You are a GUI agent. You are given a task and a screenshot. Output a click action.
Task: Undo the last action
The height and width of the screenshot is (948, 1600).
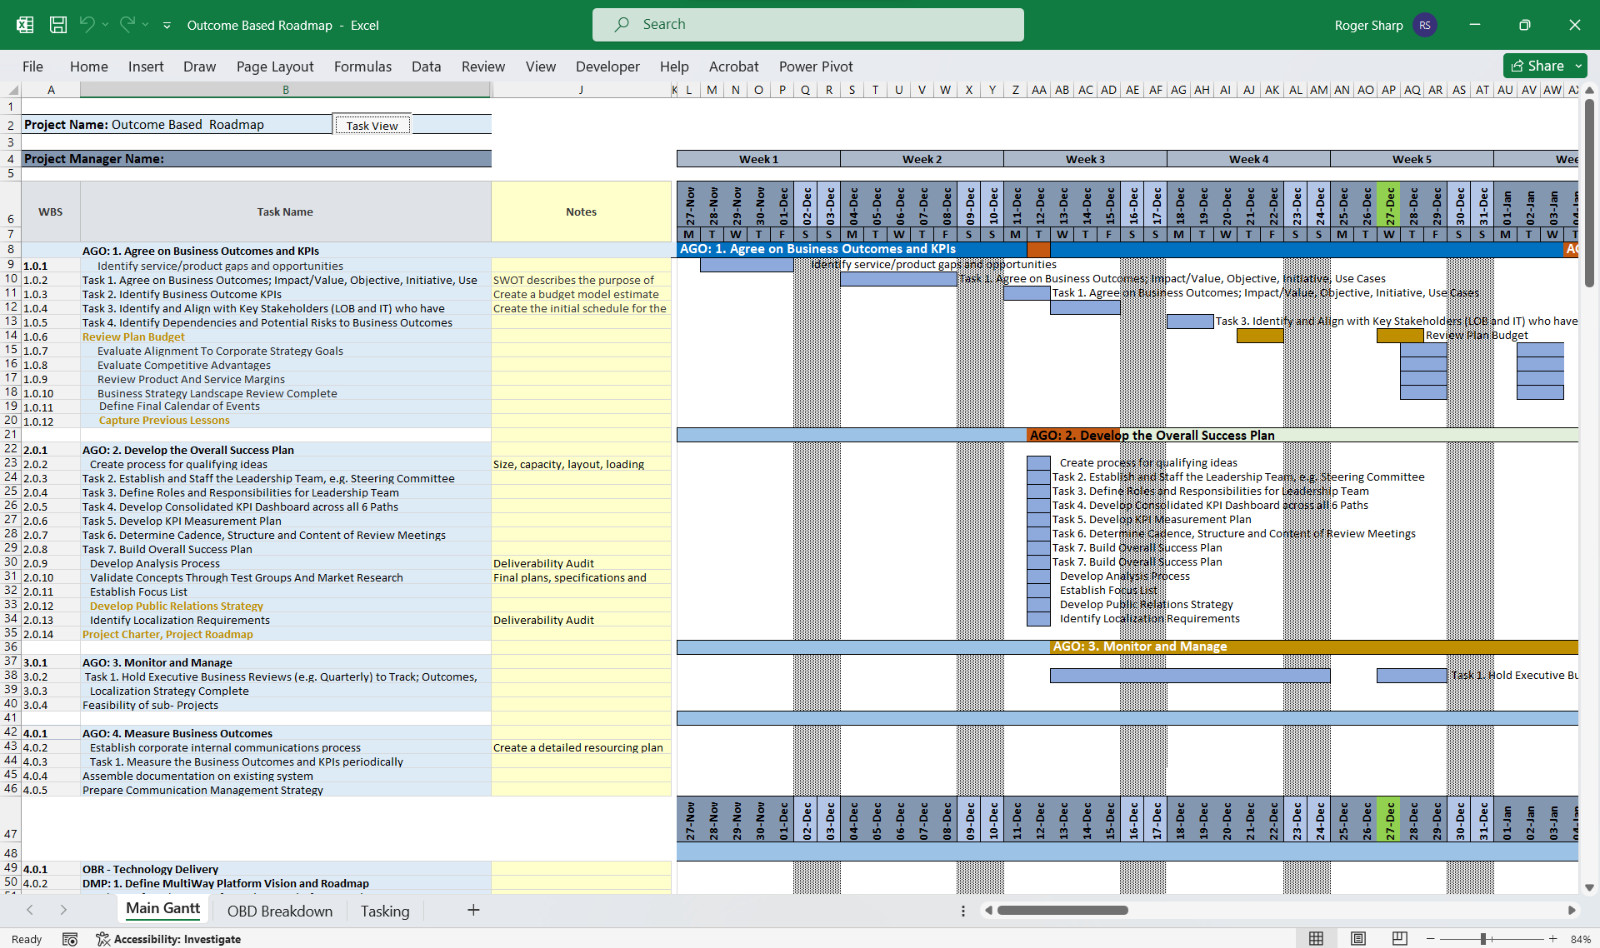pyautogui.click(x=87, y=25)
